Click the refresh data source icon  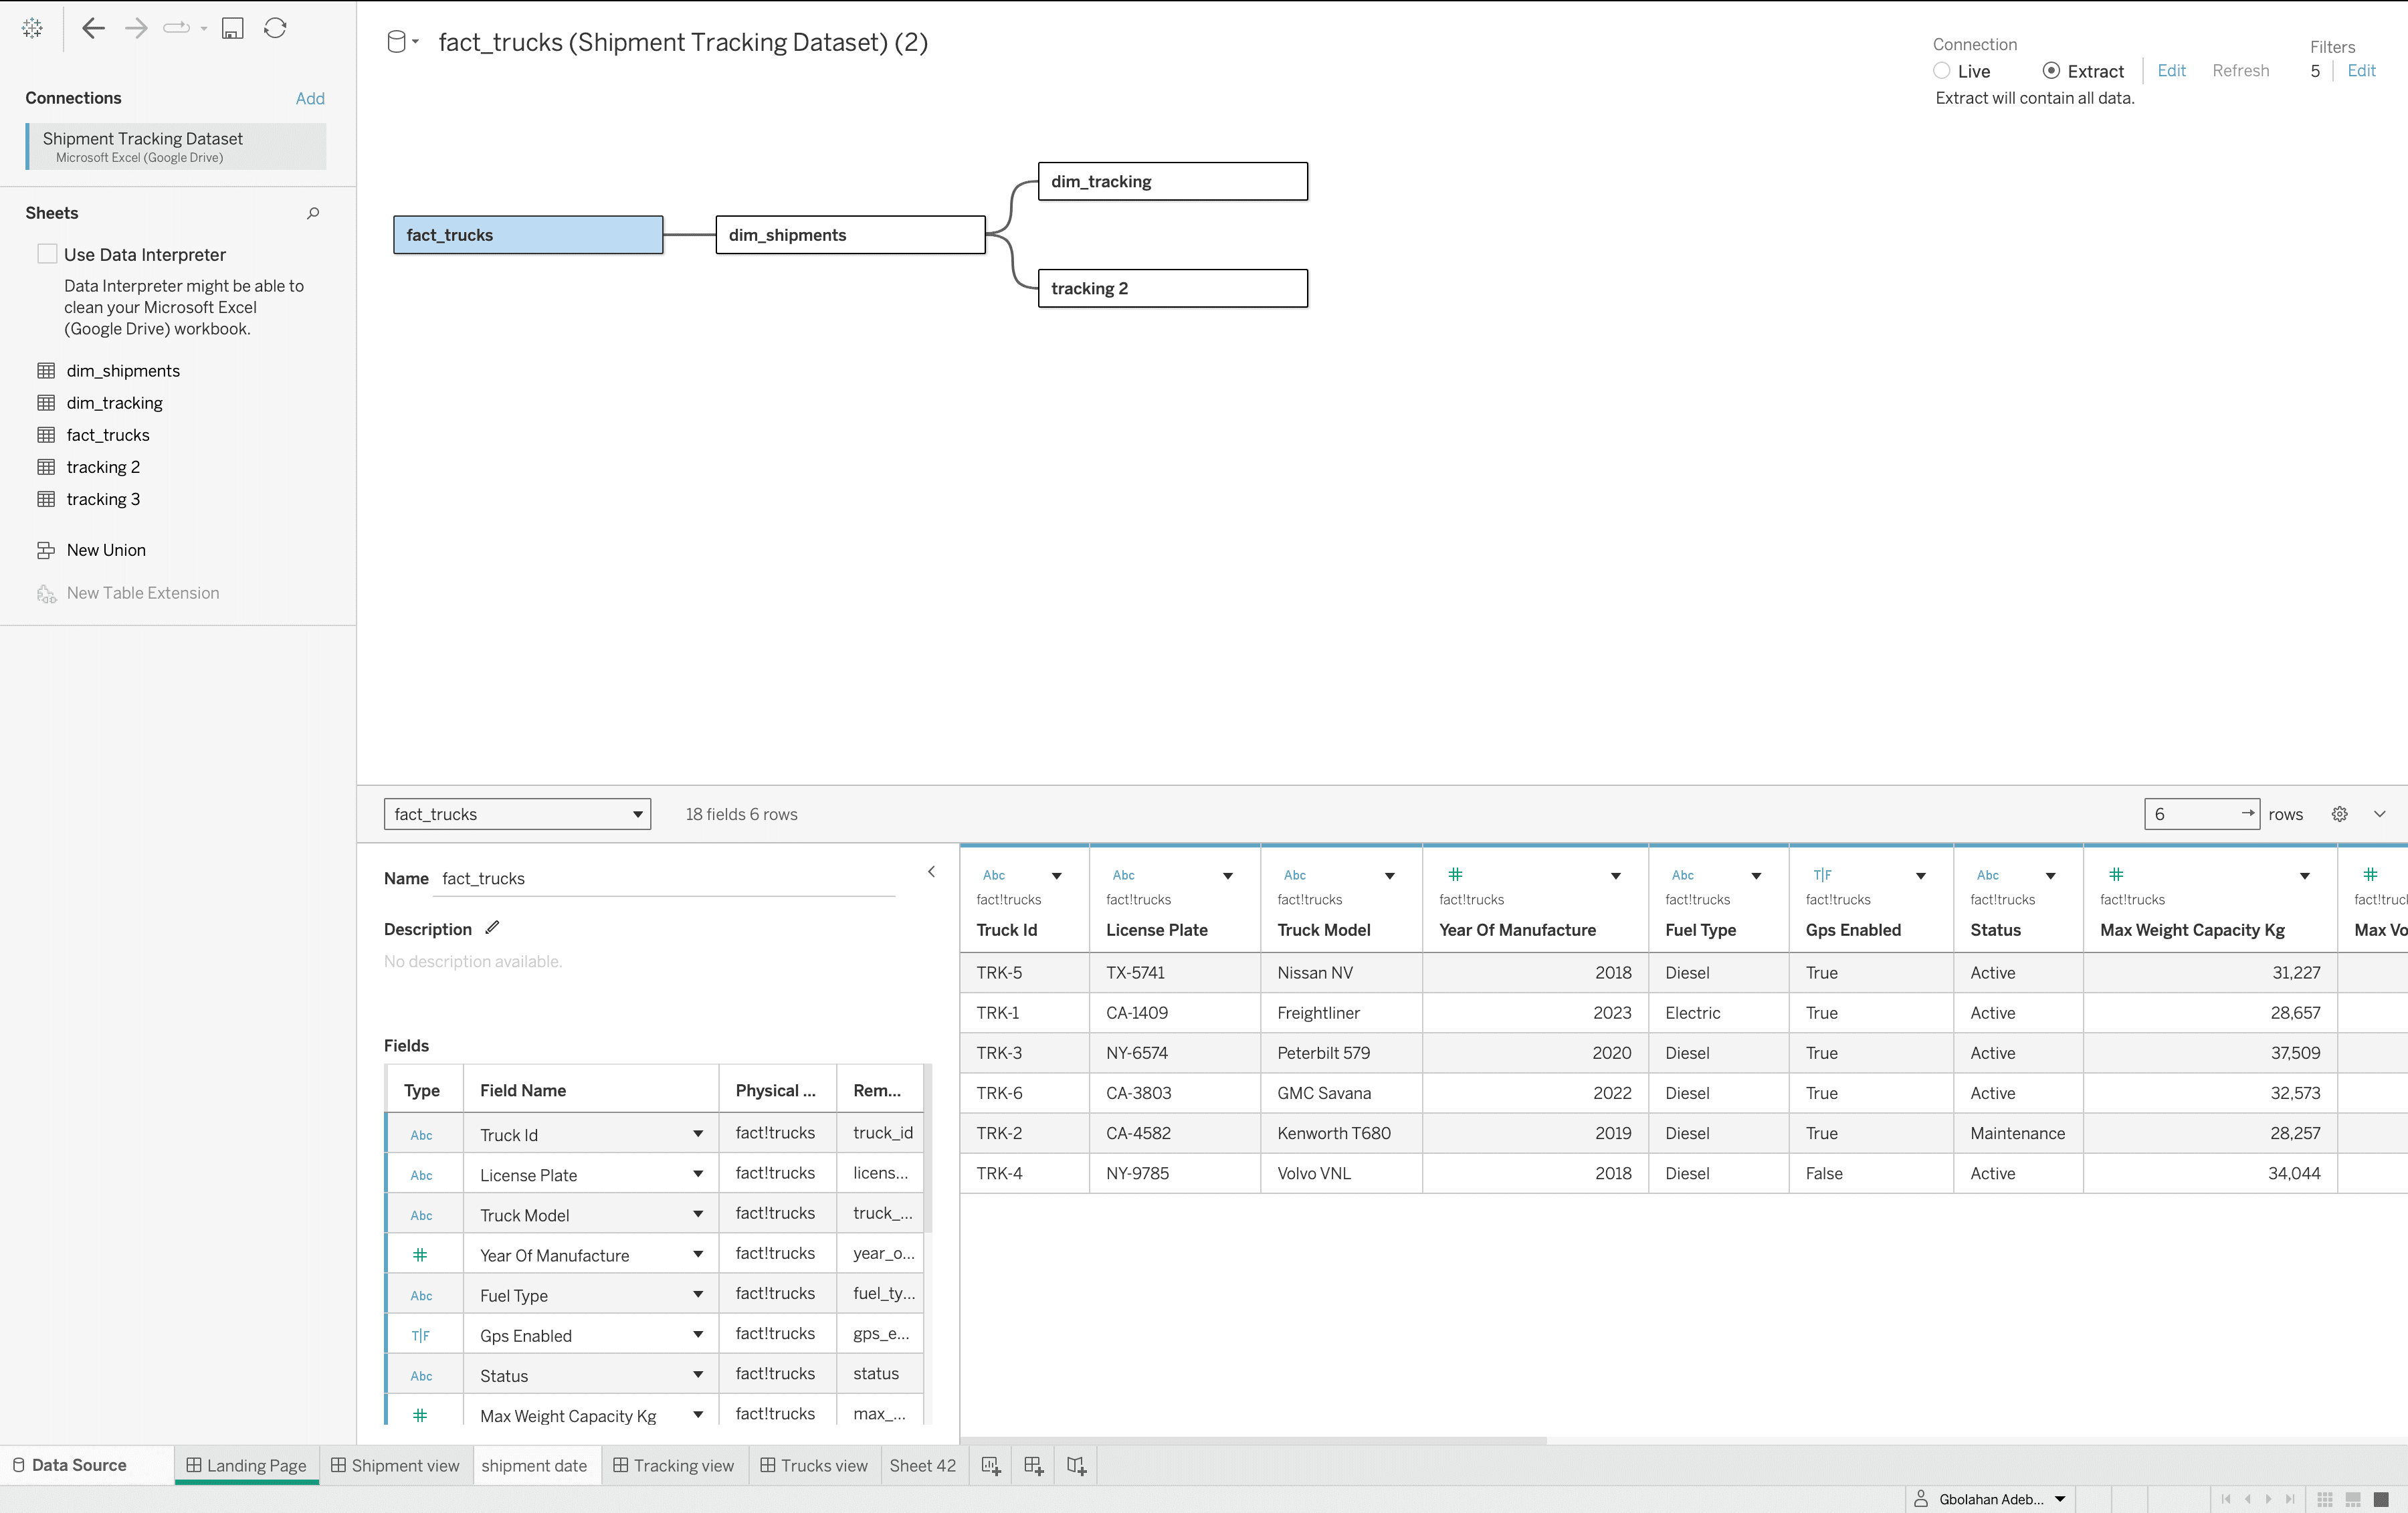(x=275, y=28)
